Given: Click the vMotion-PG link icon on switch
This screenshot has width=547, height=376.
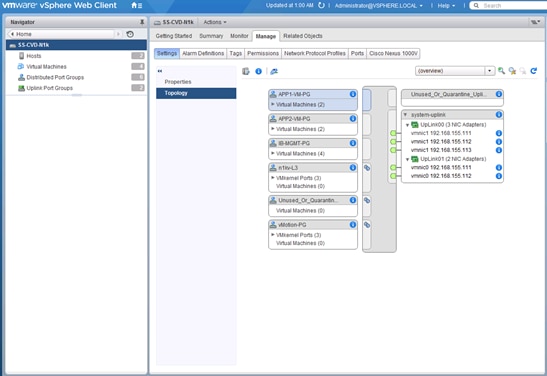Looking at the screenshot, I should 367,225.
